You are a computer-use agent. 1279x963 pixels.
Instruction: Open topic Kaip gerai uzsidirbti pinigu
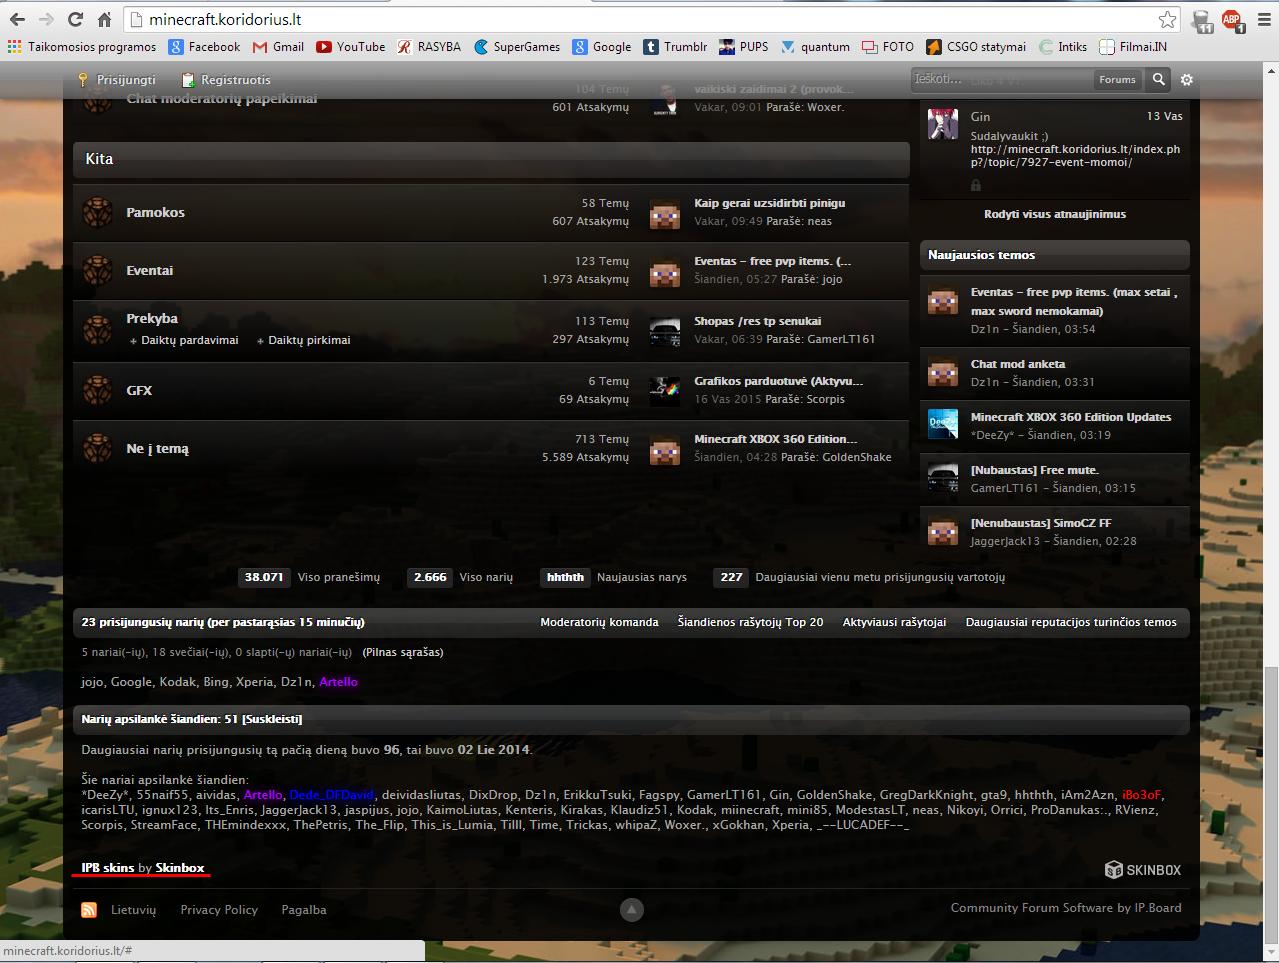coord(770,203)
